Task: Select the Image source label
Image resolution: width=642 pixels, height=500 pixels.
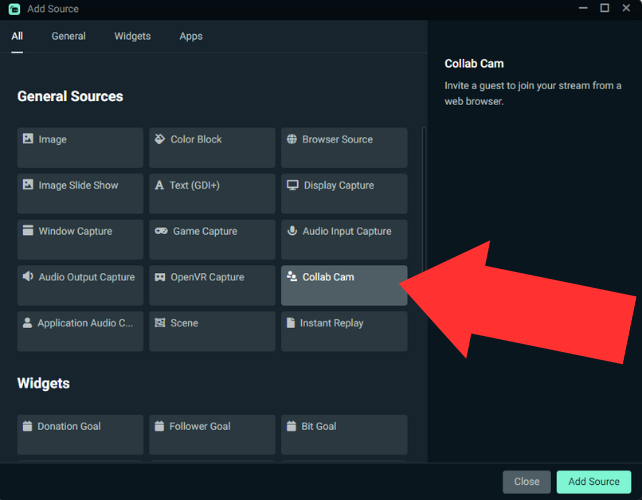Action: click(52, 139)
